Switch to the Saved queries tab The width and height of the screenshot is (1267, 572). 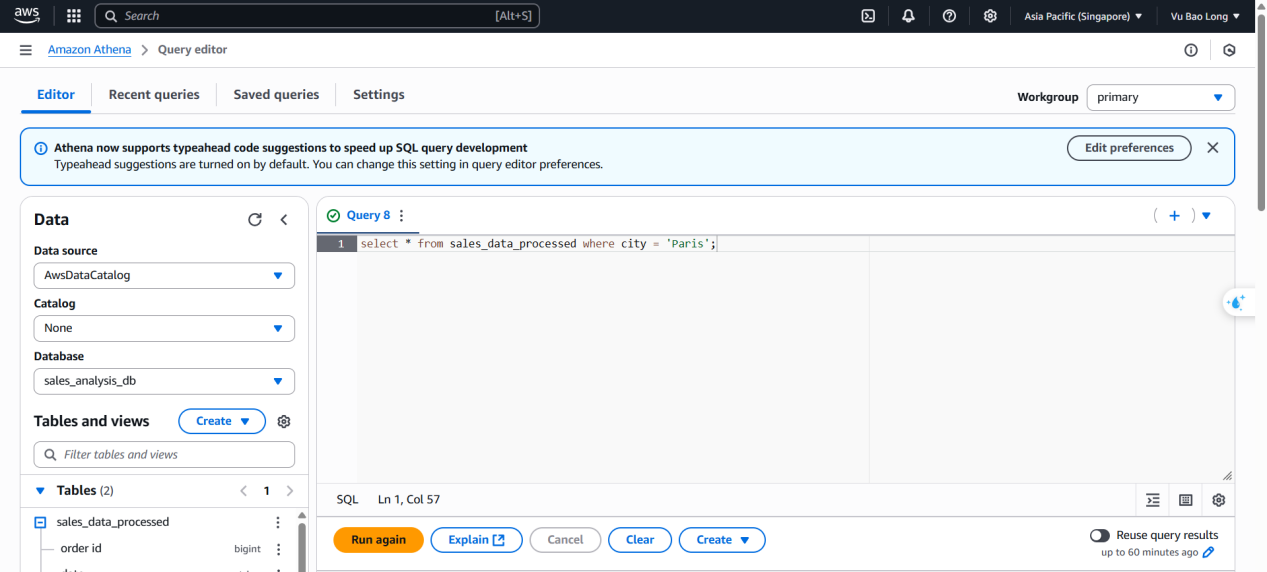276,95
